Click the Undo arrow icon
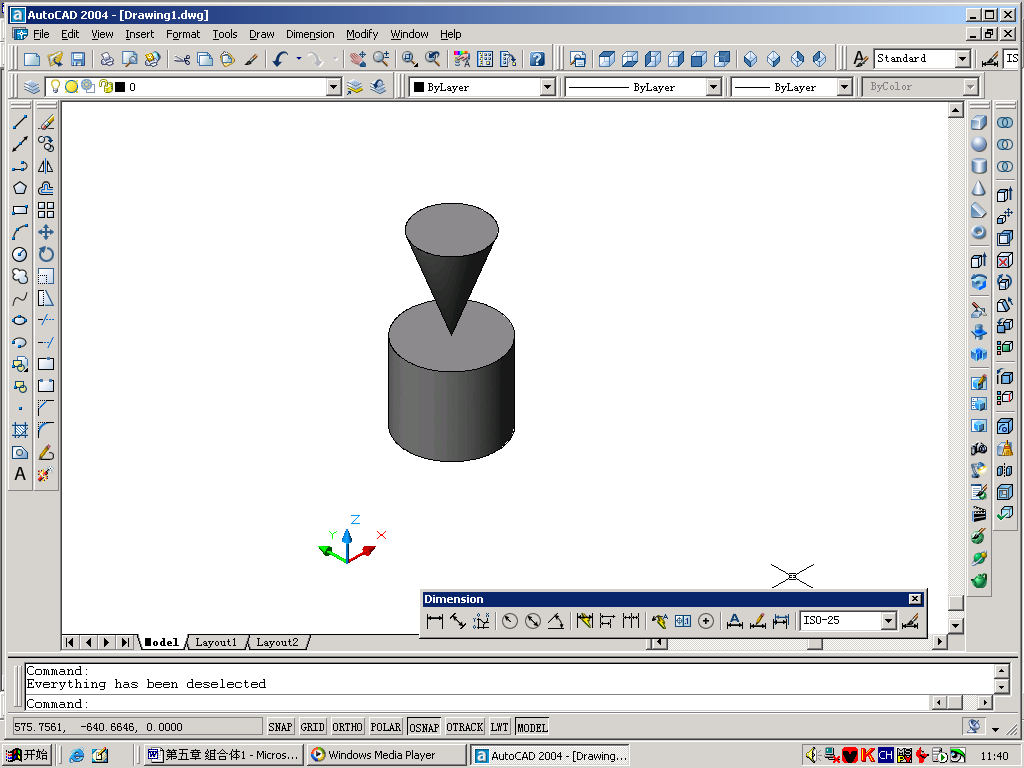1024x768 pixels. coord(280,59)
